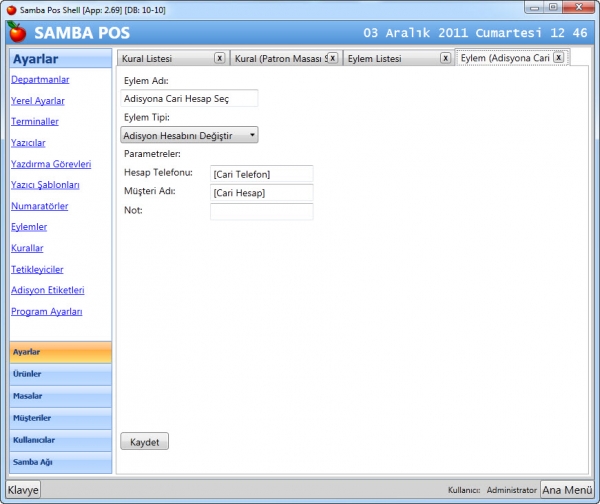Minimize the Samba Pos Shell window
Screen dimensions: 600x504
point(535,8)
